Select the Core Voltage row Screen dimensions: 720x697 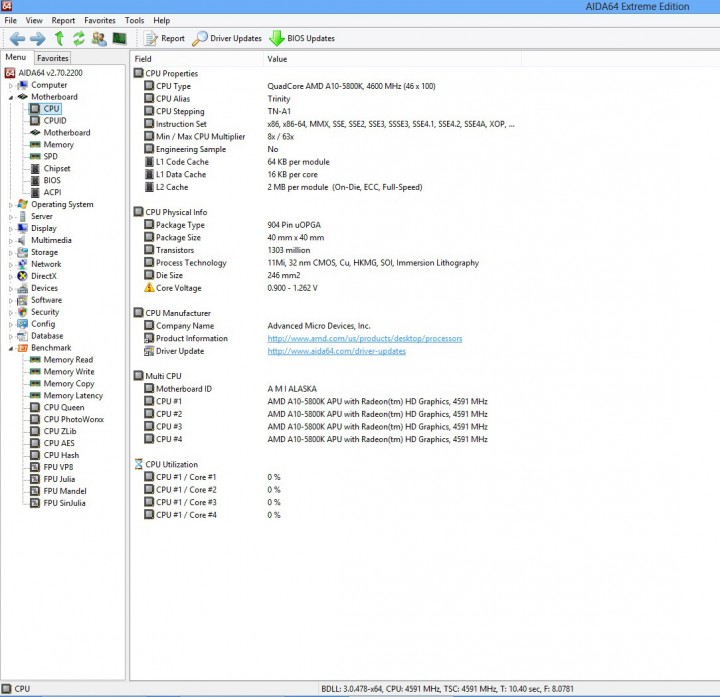(x=231, y=288)
